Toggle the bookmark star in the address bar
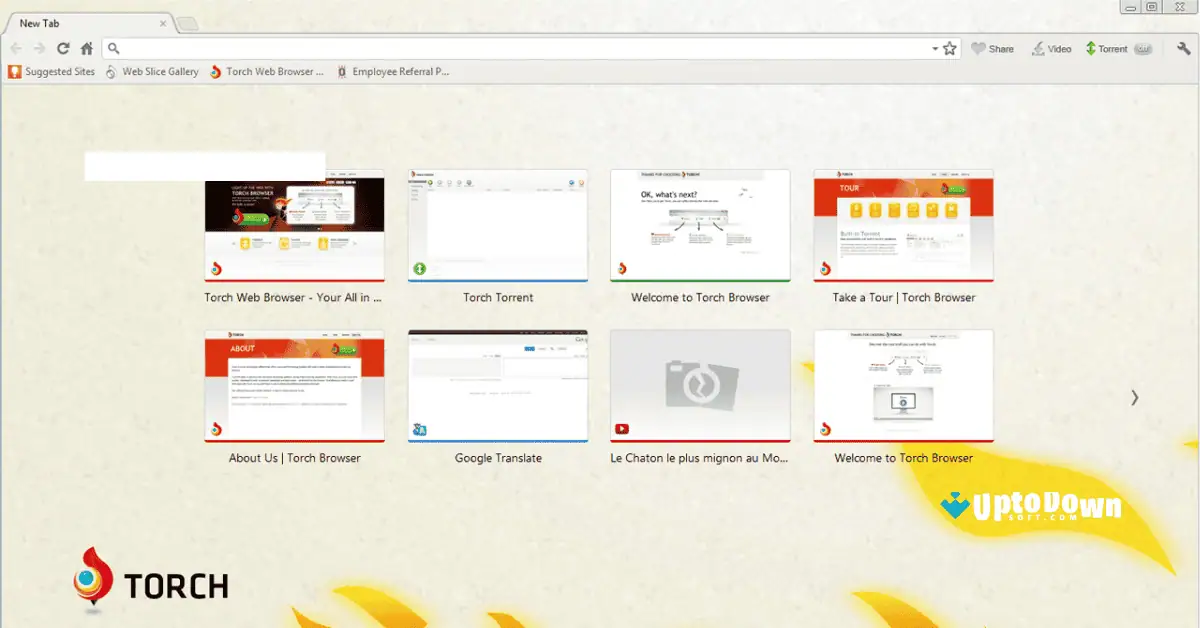This screenshot has height=628, width=1200. pos(947,47)
